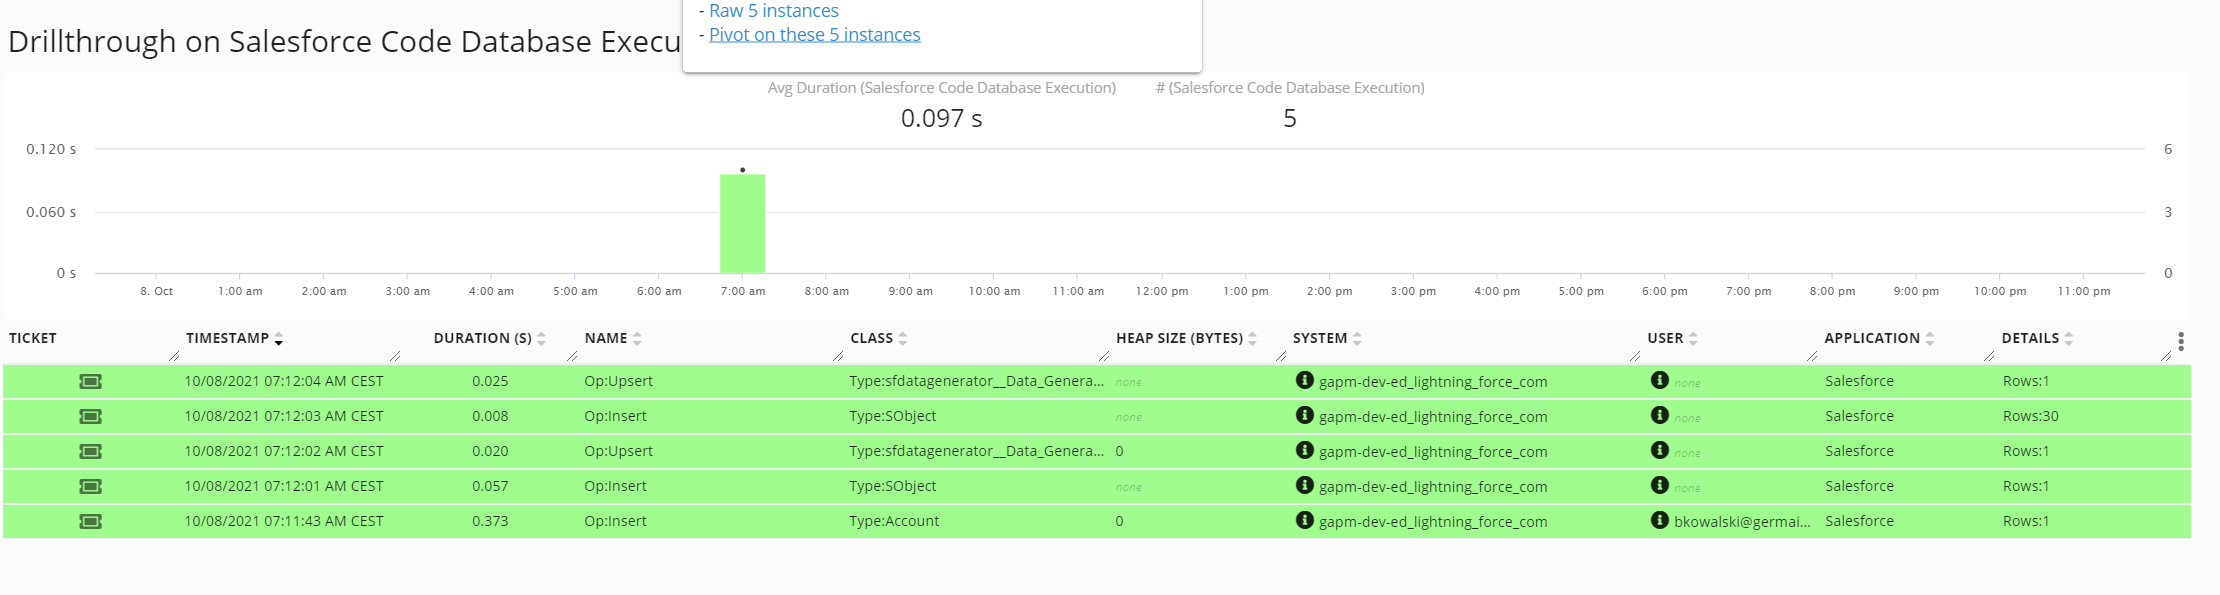Click system info icon in first row
The height and width of the screenshot is (595, 2220).
pyautogui.click(x=1304, y=380)
